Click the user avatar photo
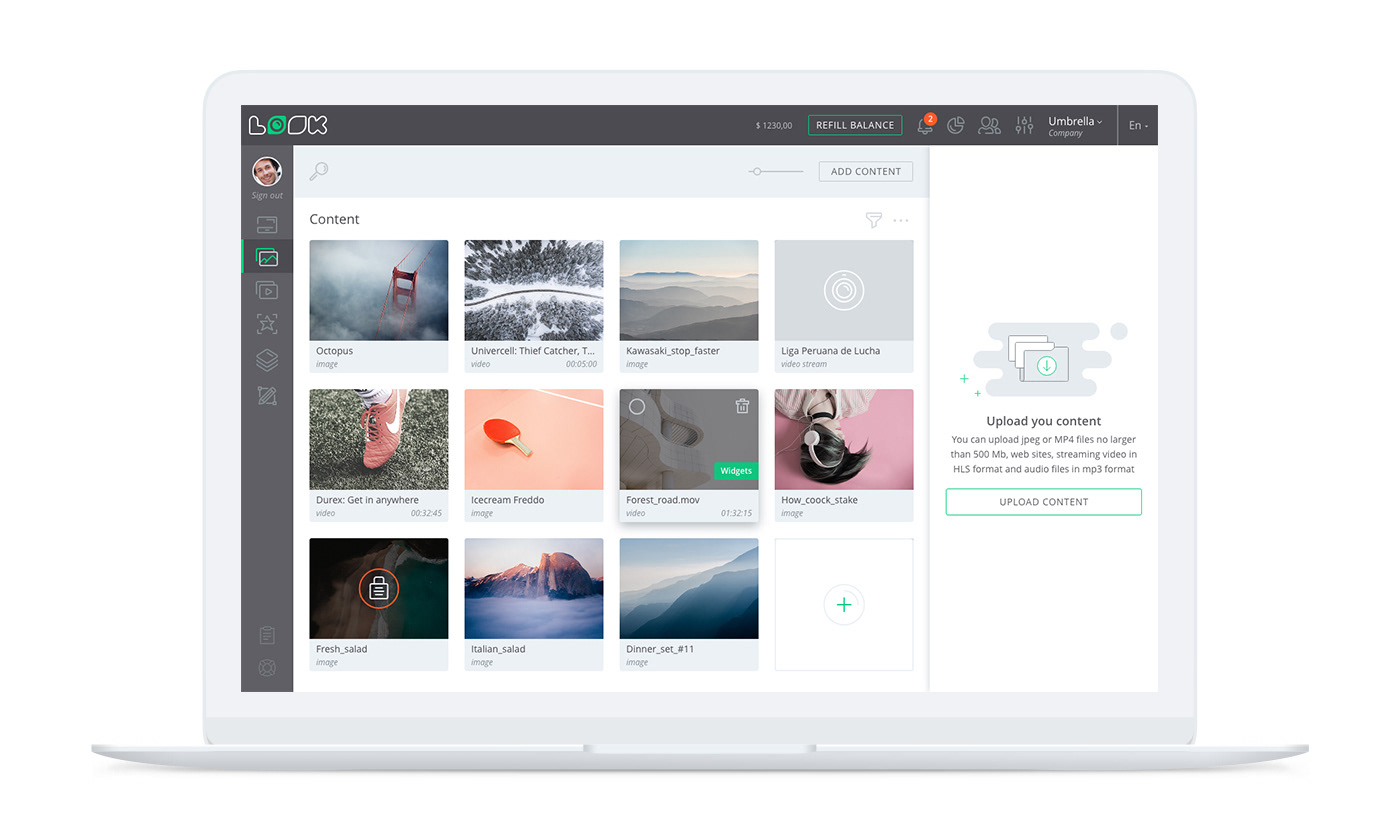Screen dimensions: 1400x828 [267, 172]
